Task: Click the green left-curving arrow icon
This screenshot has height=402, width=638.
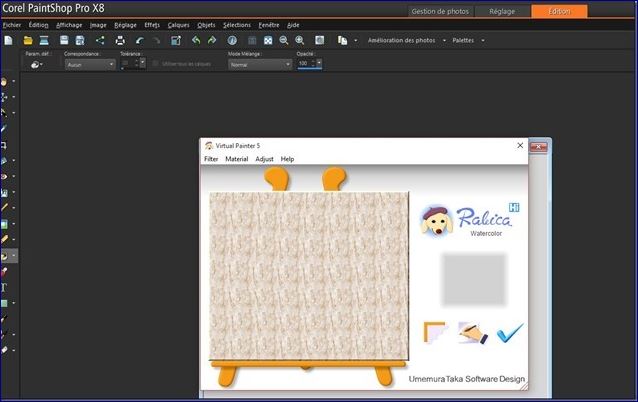Action: 196,40
